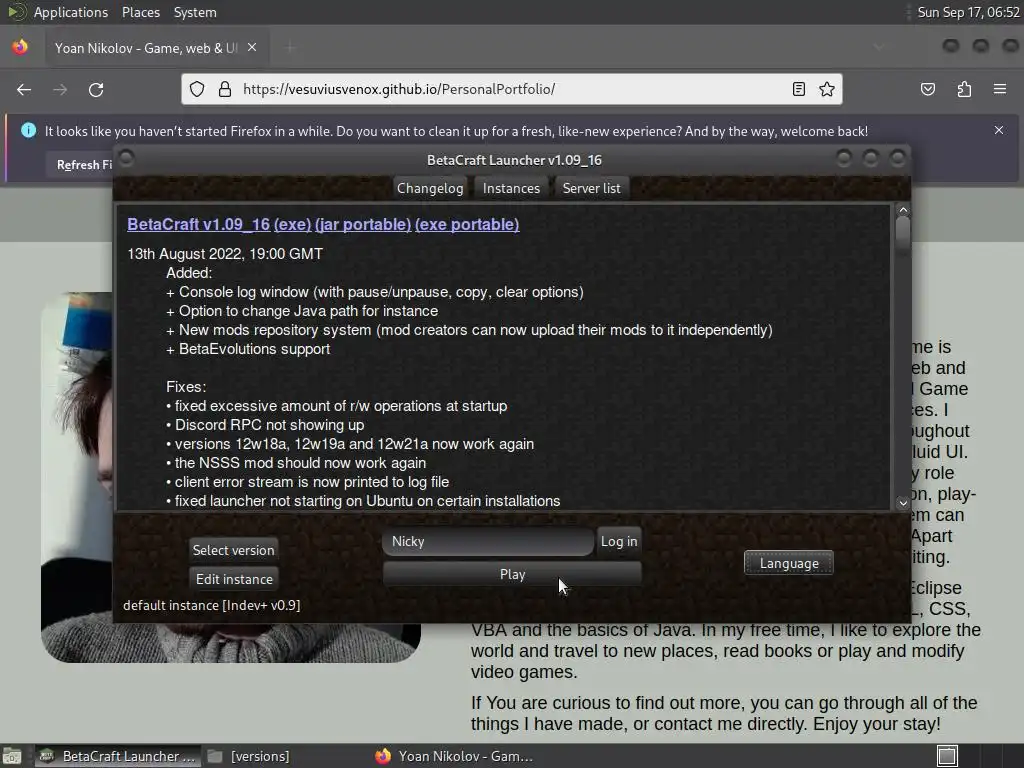1024x768 pixels.
Task: Click the (jar portable) link
Action: tap(363, 225)
